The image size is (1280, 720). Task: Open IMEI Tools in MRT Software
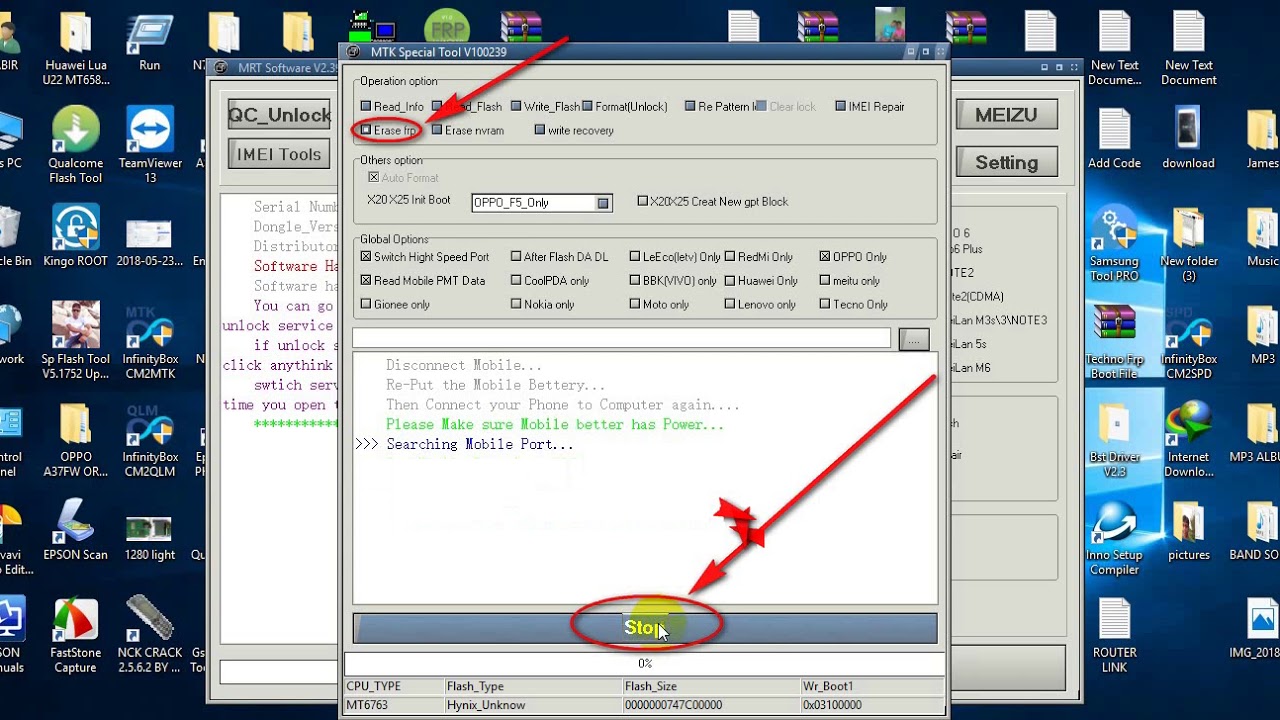[x=280, y=154]
